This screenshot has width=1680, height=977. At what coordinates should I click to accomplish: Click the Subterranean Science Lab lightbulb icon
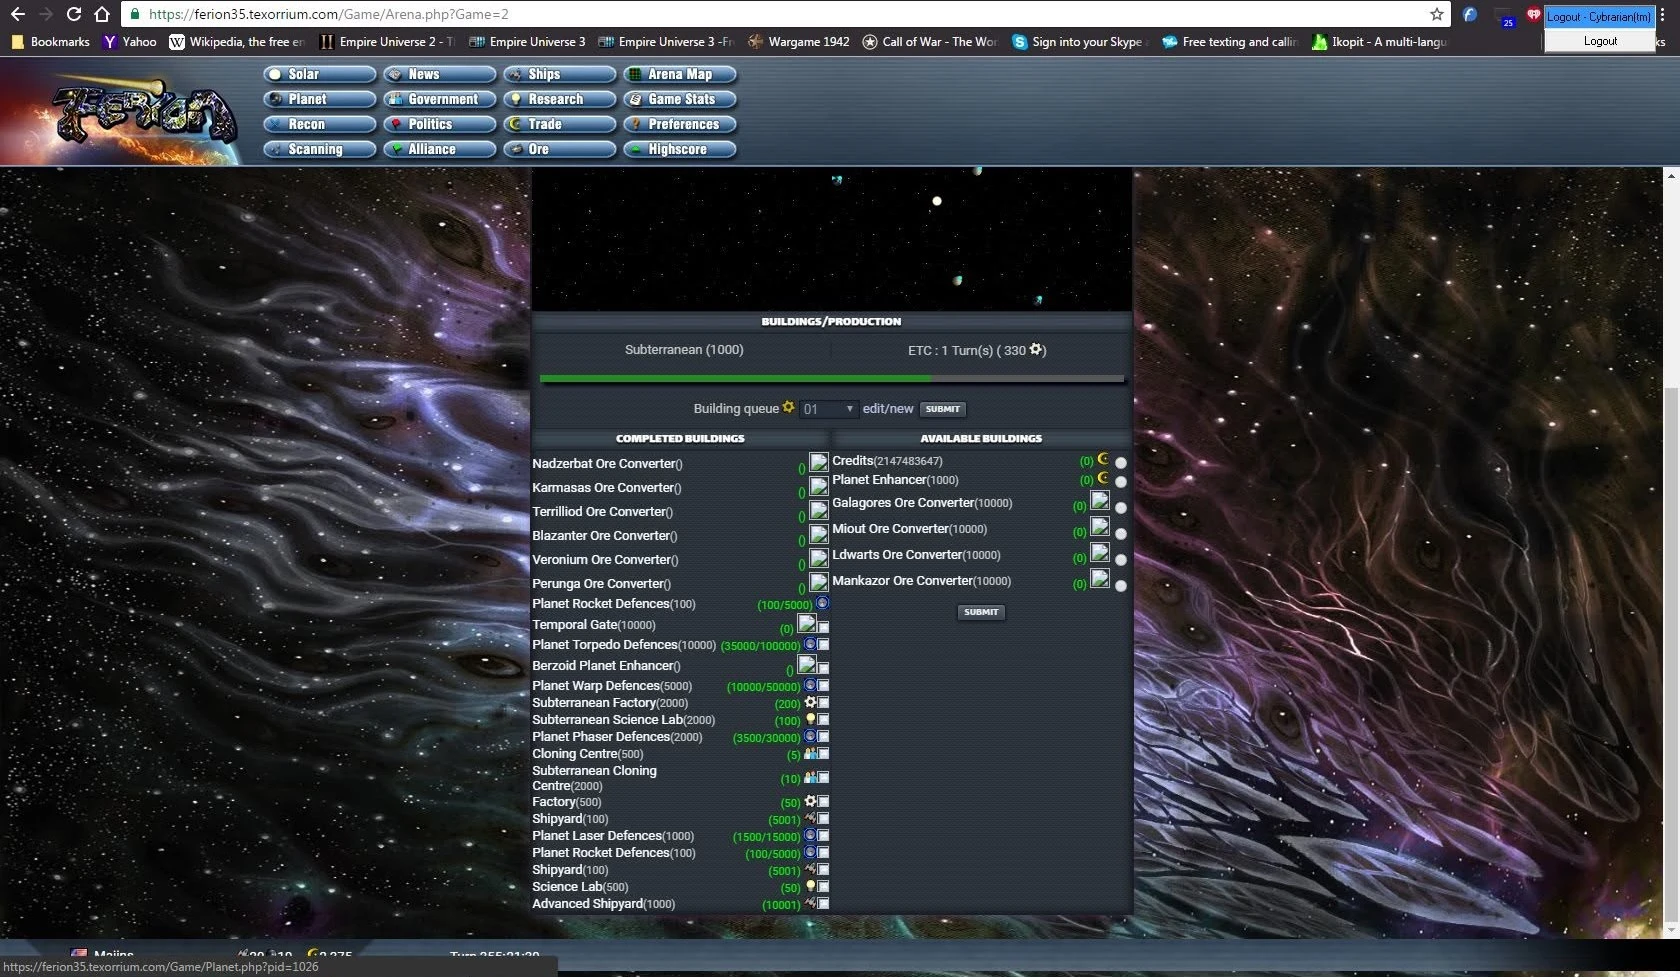coord(811,720)
